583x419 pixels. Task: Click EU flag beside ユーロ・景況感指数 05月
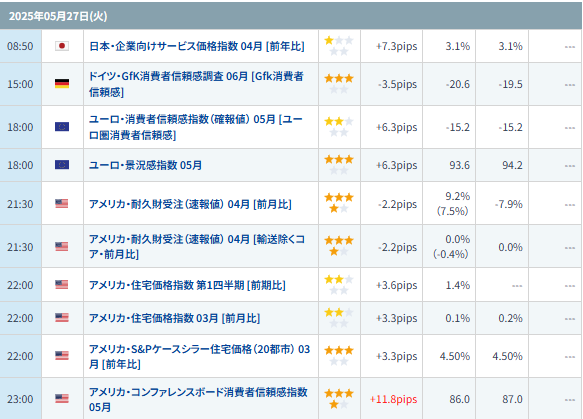tap(62, 165)
